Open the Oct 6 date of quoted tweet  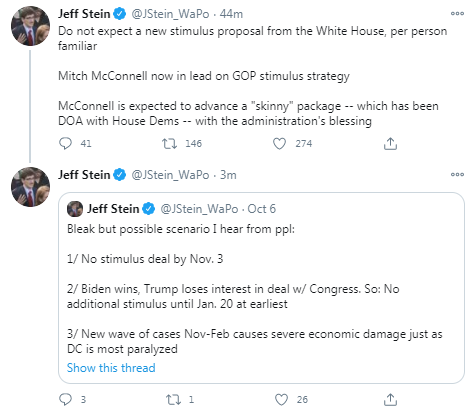pos(262,209)
